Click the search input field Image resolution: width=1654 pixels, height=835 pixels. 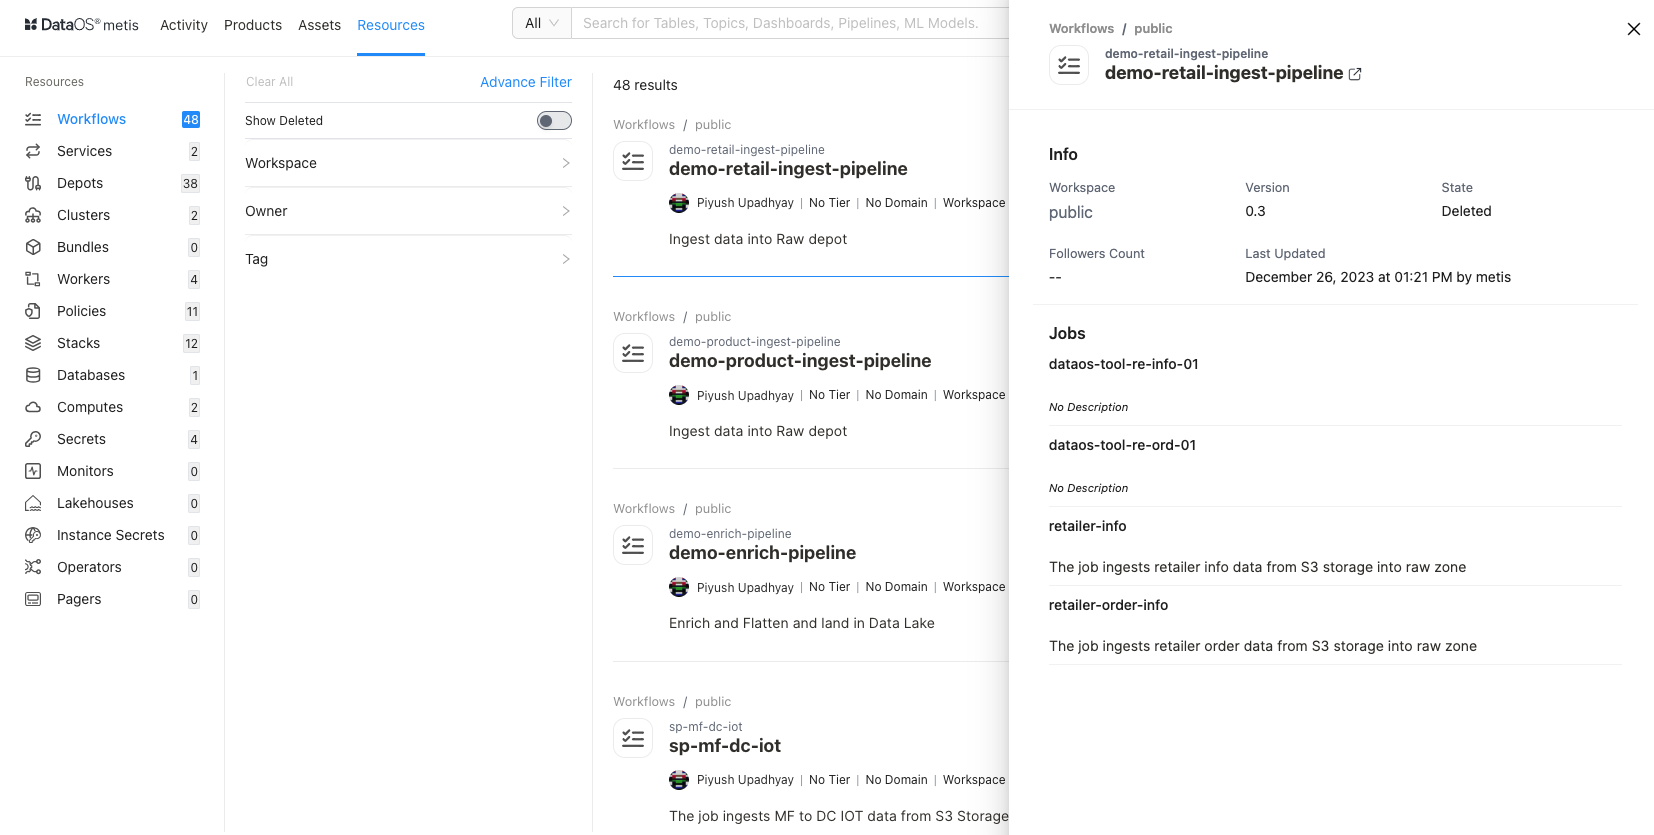click(790, 23)
